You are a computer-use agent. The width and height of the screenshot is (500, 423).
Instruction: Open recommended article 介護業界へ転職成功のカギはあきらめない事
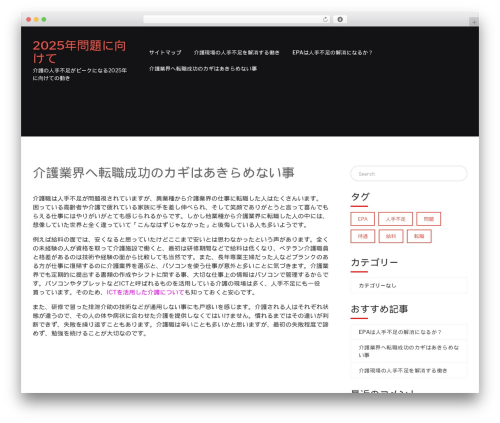click(x=409, y=351)
